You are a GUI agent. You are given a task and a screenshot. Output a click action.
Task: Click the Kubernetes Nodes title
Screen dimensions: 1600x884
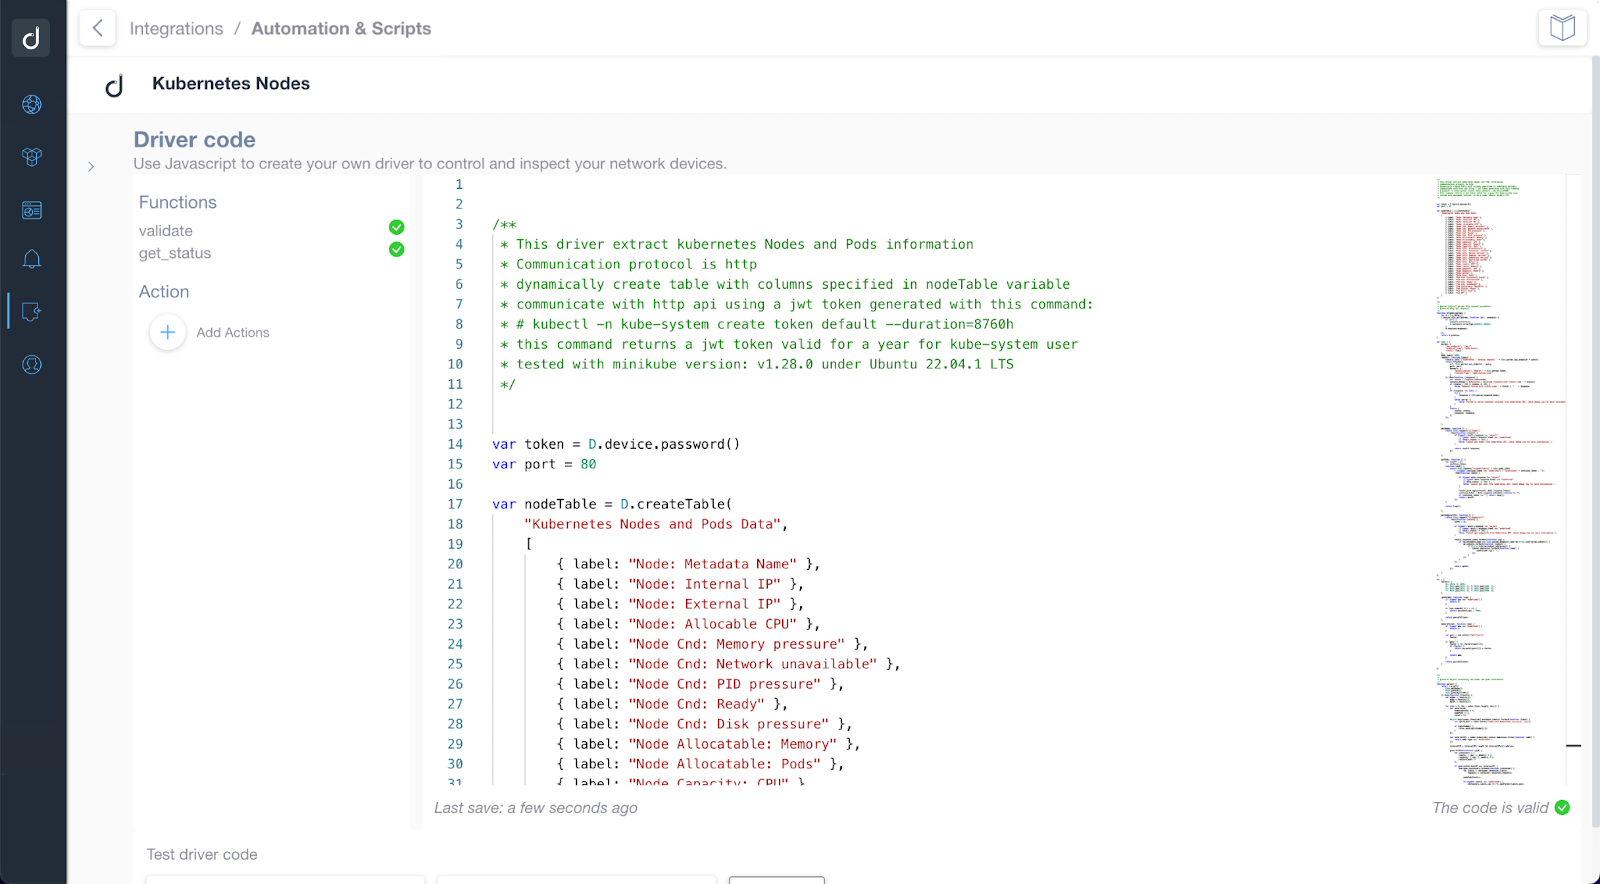231,84
